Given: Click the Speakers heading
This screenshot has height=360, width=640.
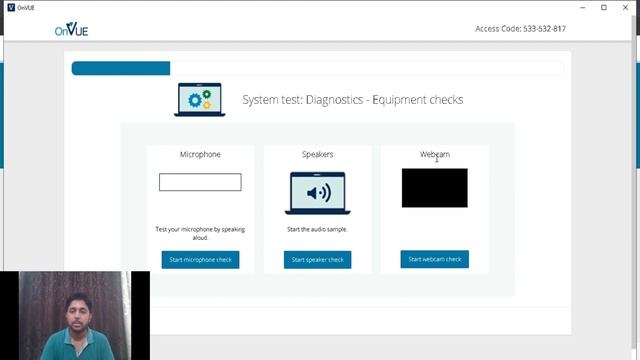Looking at the screenshot, I should point(318,154).
